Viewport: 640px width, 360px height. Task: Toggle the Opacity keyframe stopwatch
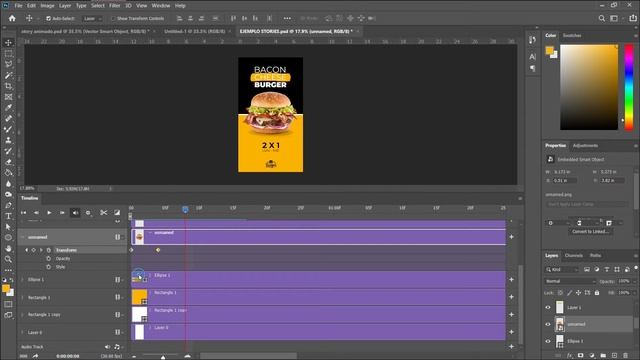pos(49,258)
